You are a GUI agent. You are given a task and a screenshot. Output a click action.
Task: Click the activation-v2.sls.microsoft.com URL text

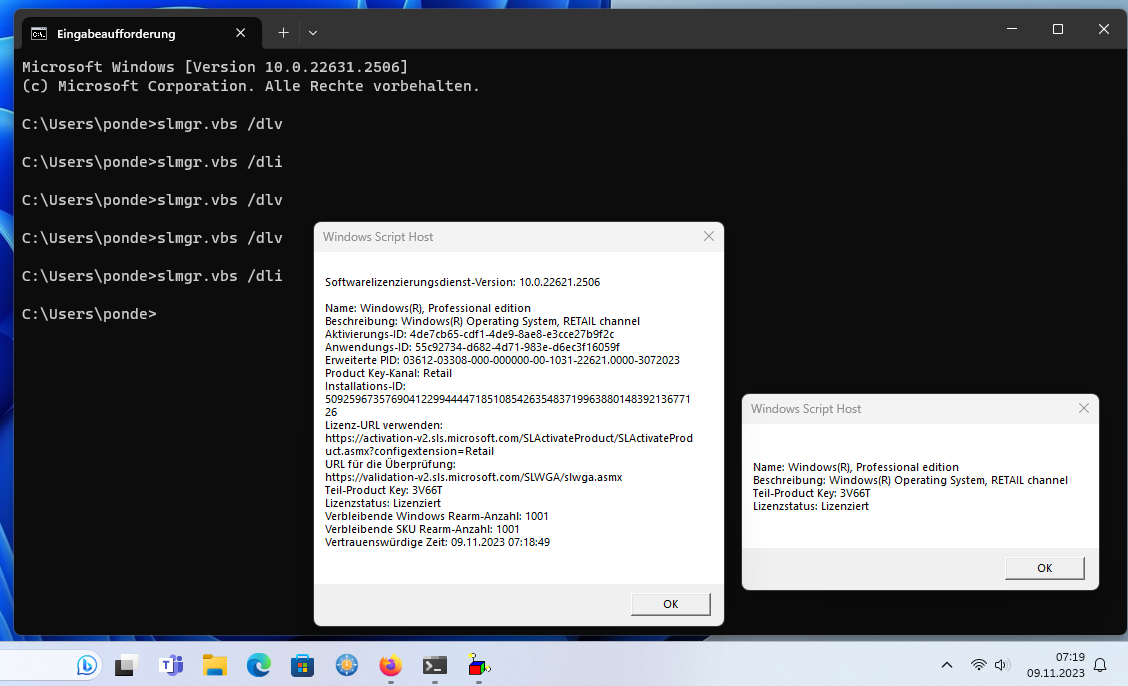tap(509, 444)
